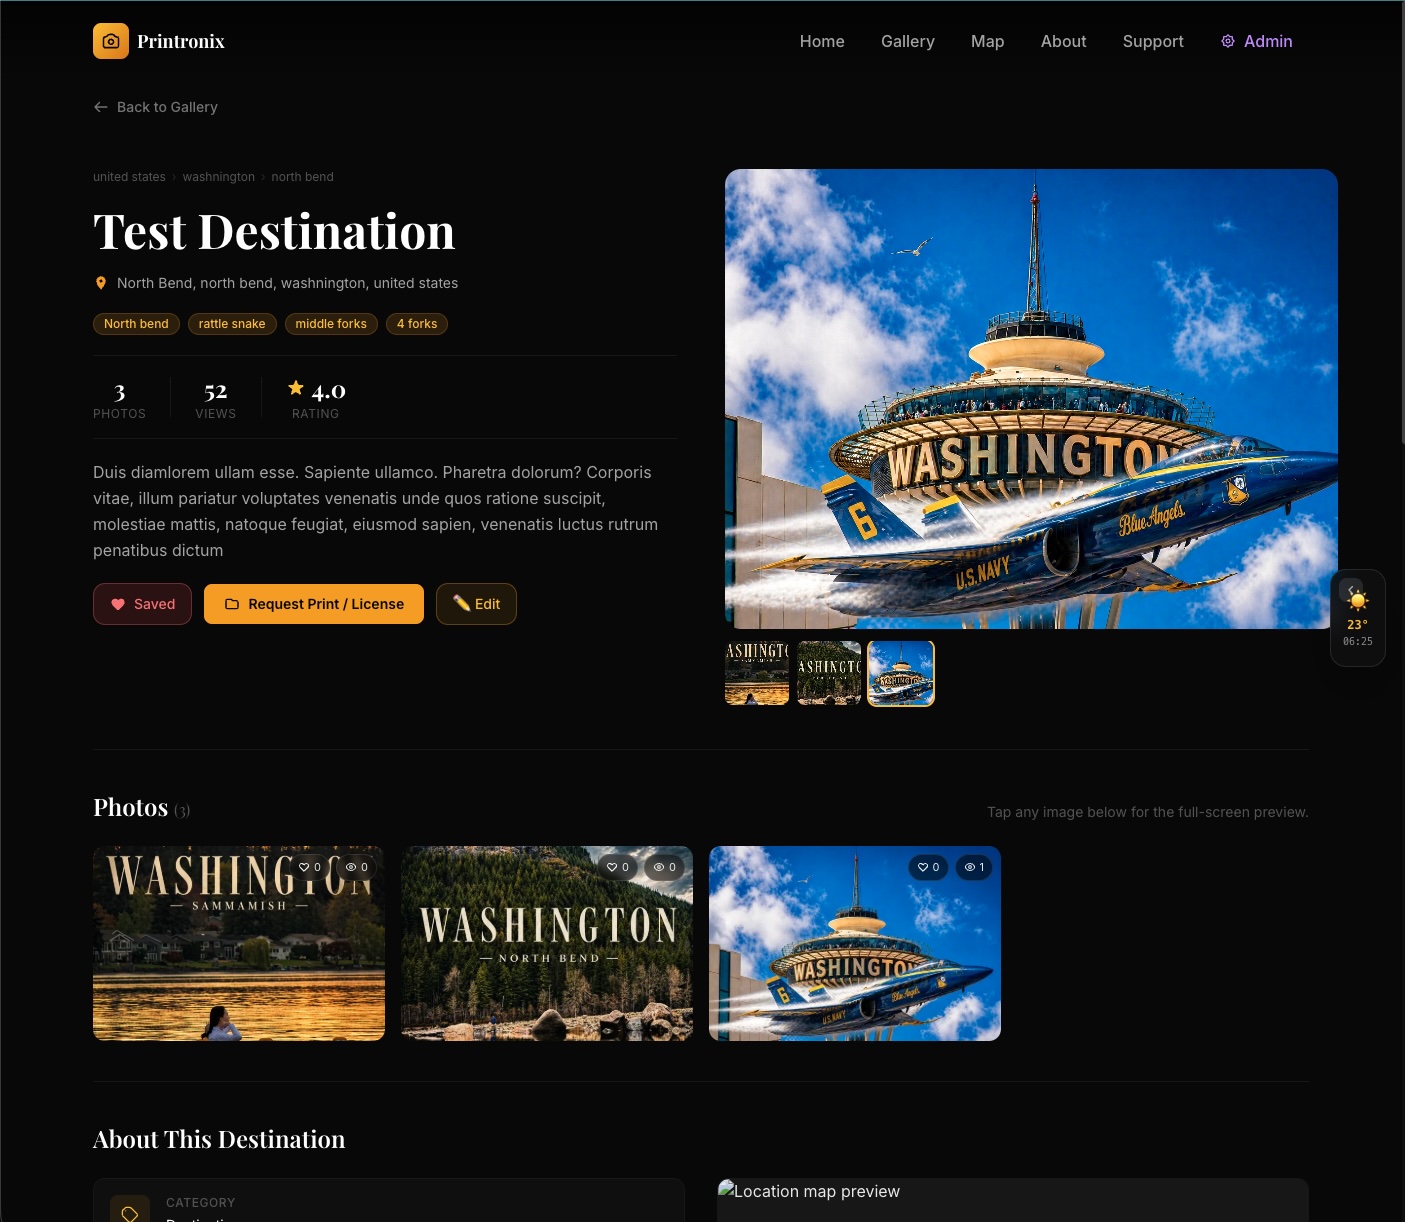Collapse the weather widget with its chevron

[x=1351, y=590]
